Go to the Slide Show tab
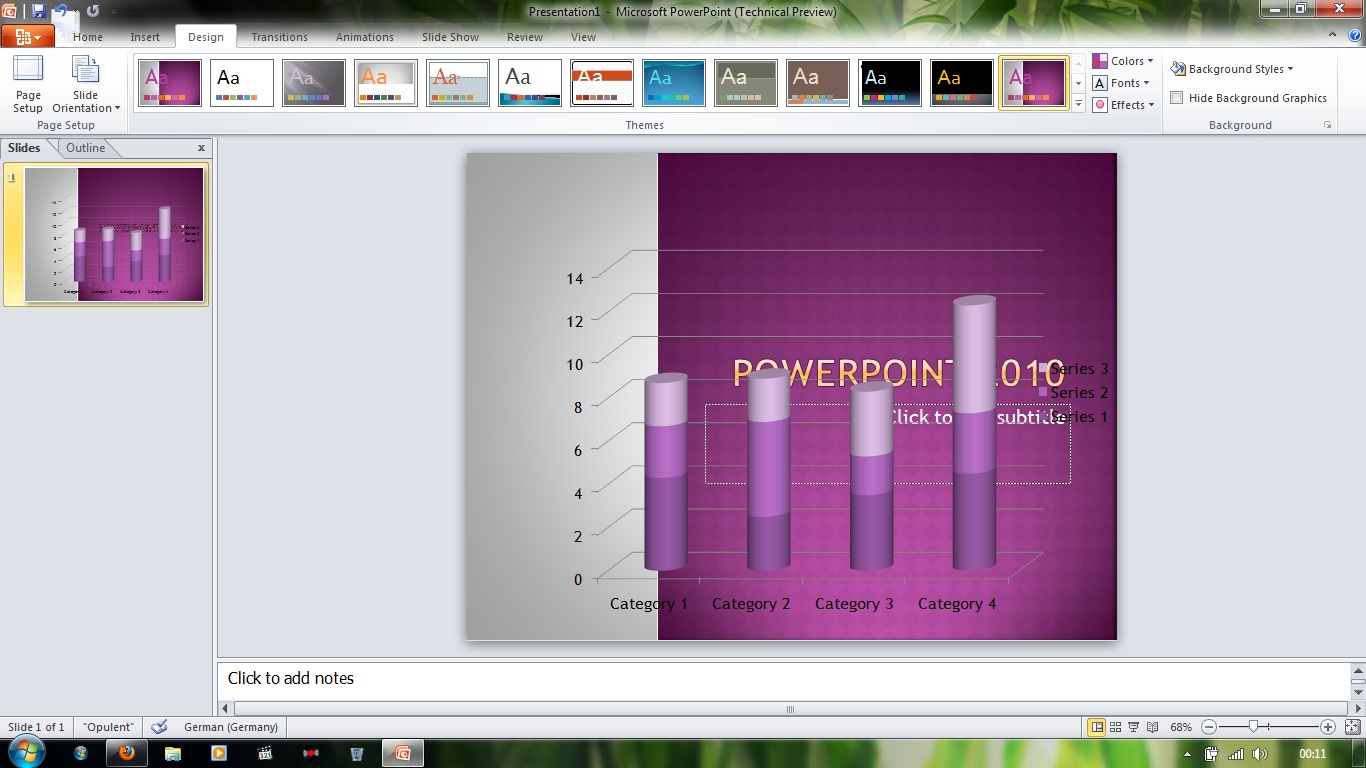This screenshot has width=1366, height=768. click(450, 37)
